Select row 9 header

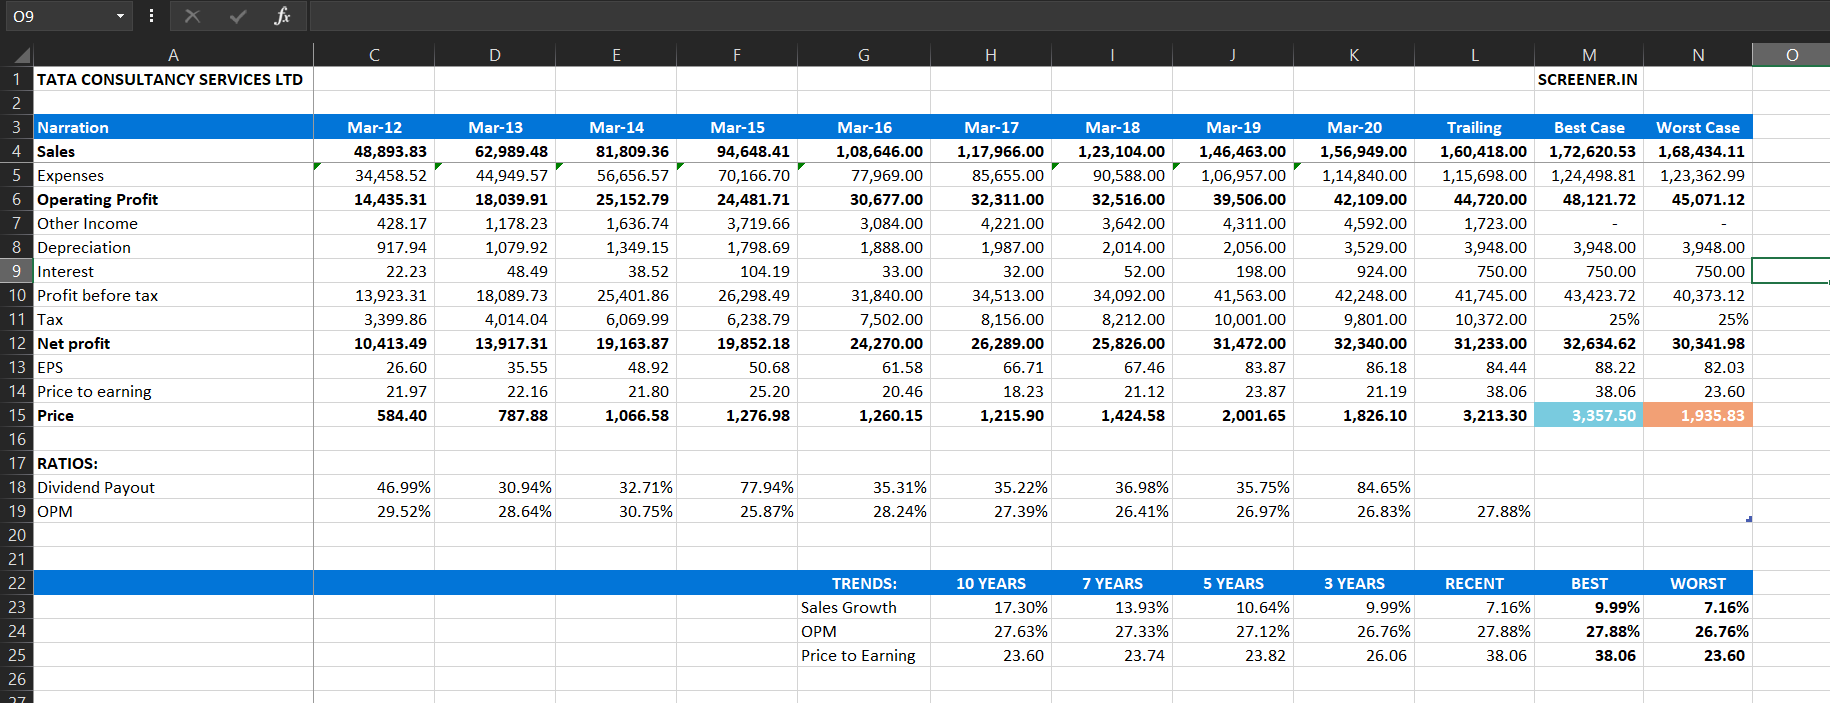pyautogui.click(x=17, y=271)
